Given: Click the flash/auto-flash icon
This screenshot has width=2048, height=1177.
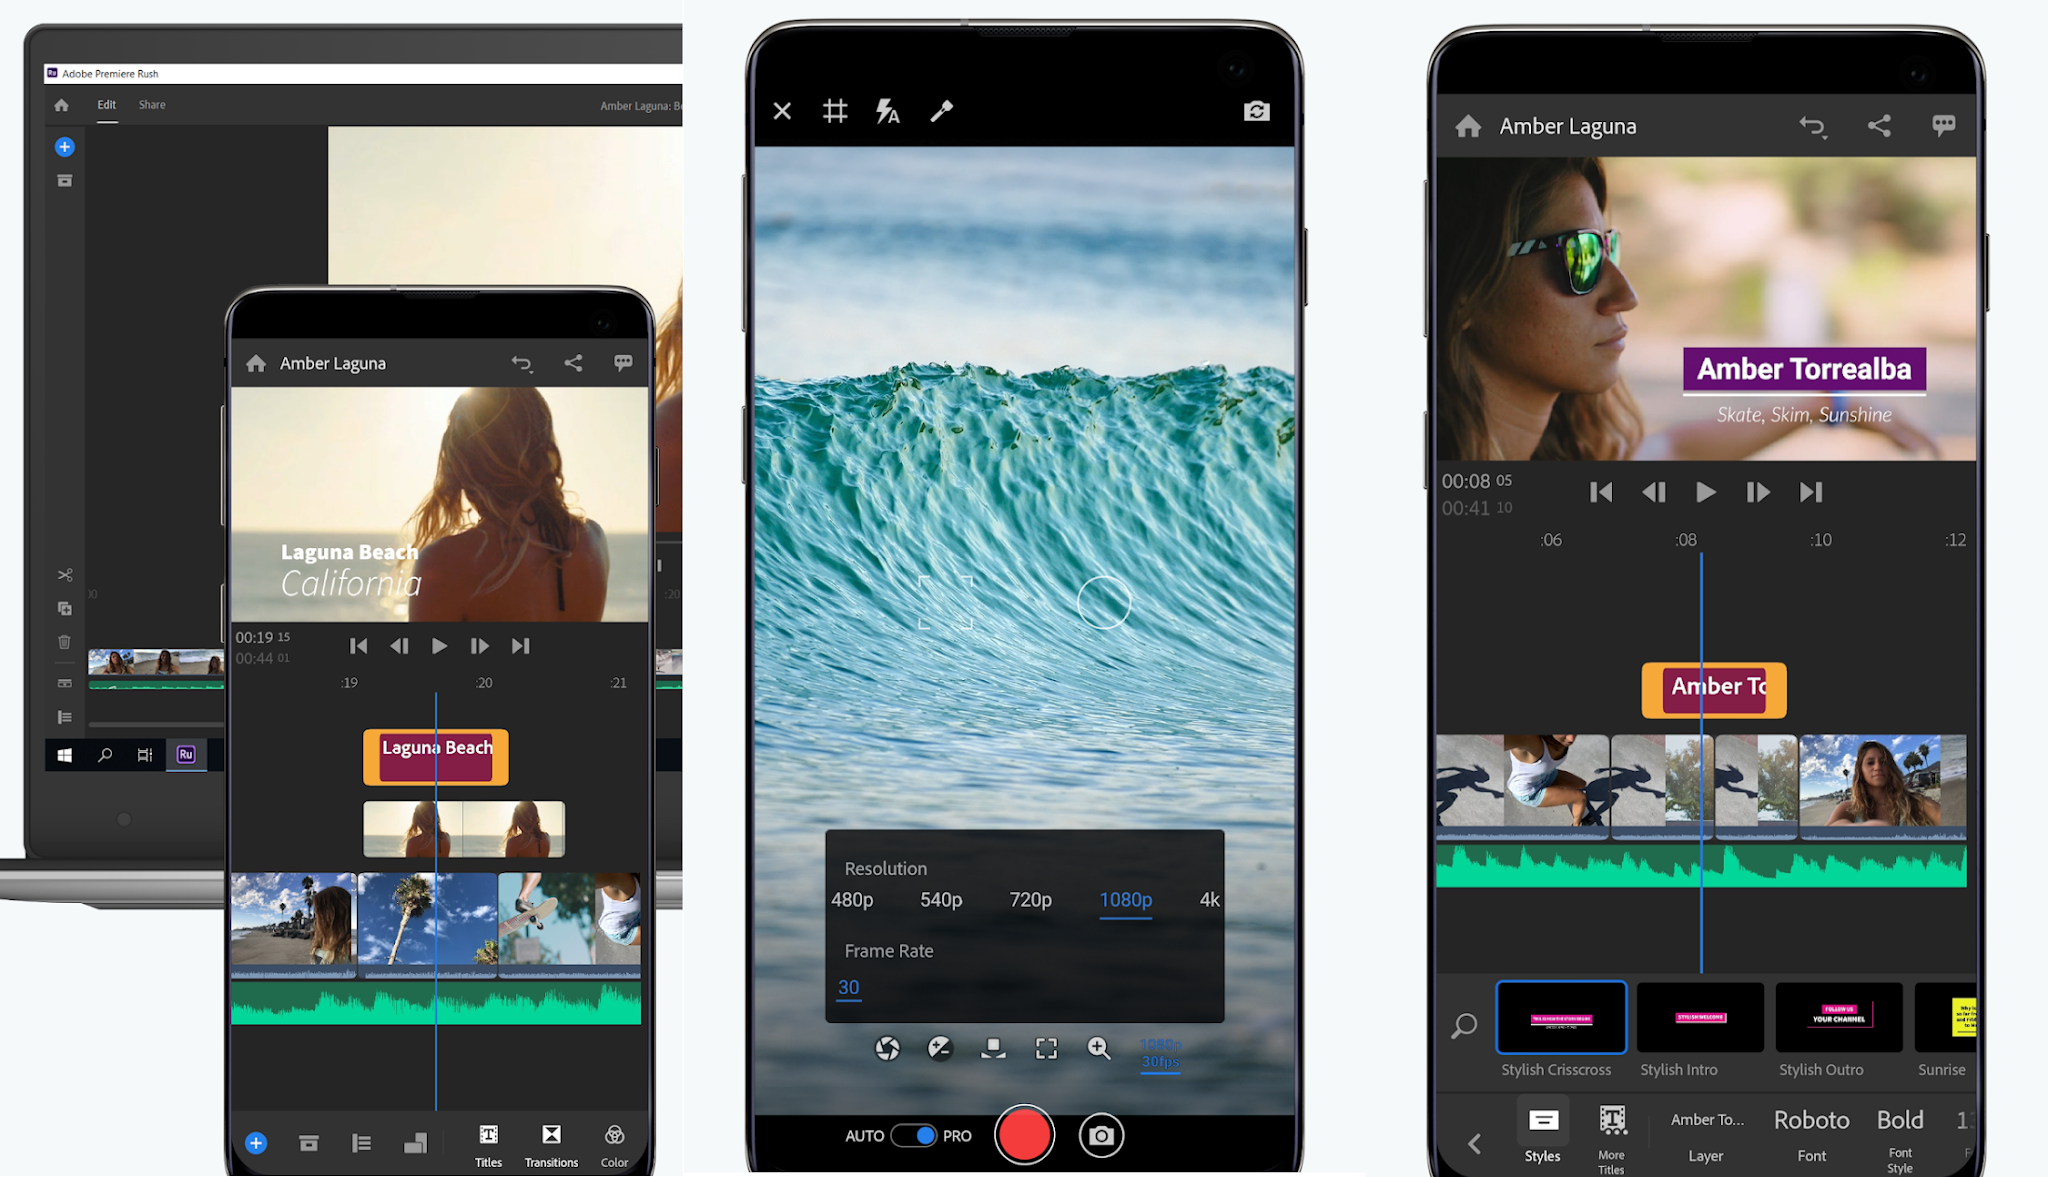Looking at the screenshot, I should click(888, 110).
